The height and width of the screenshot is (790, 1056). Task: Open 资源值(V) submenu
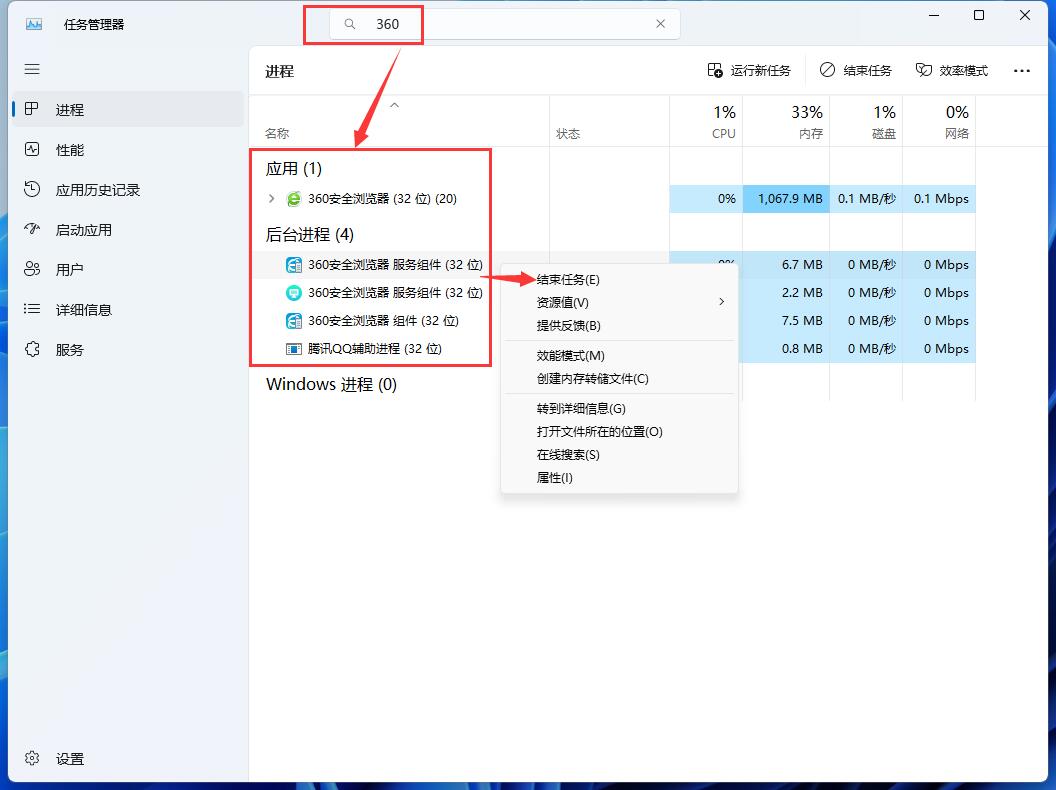[x=620, y=302]
